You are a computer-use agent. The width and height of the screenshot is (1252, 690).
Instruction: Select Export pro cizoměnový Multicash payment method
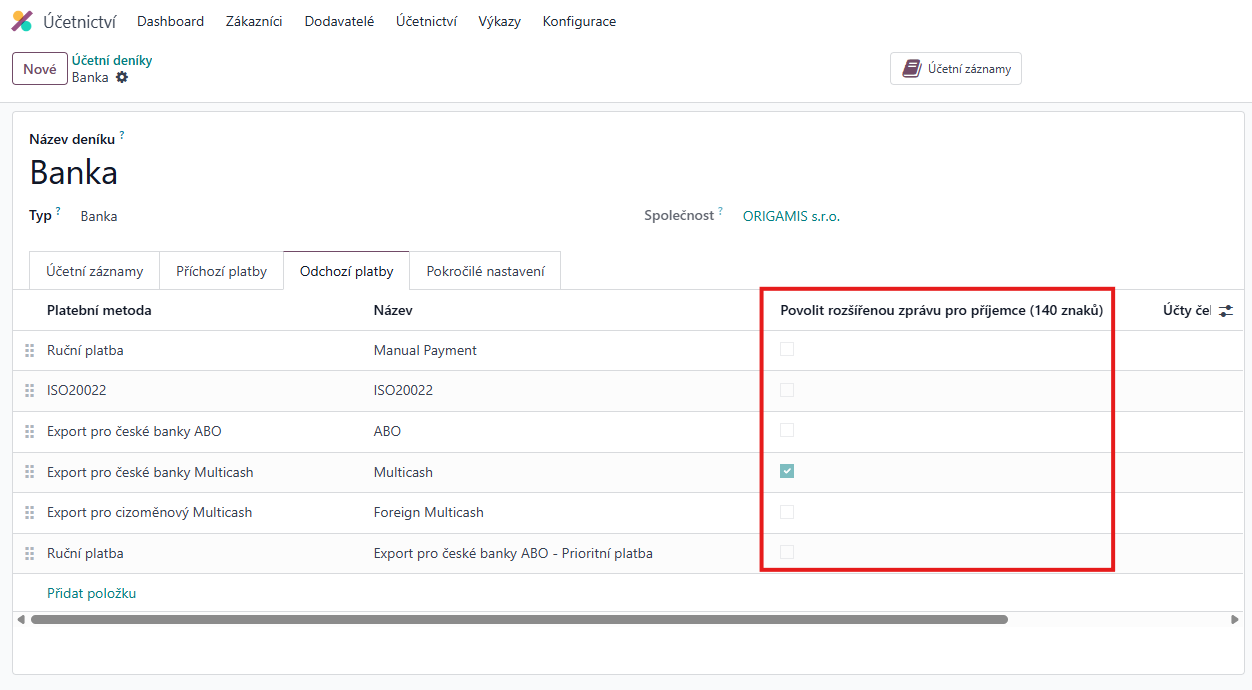(149, 512)
